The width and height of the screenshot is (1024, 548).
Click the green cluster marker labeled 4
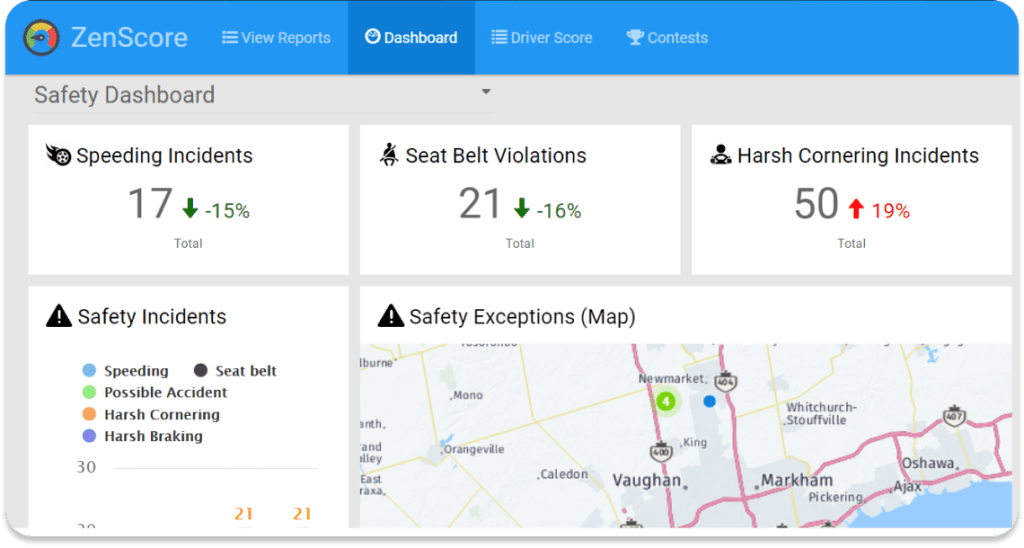click(666, 401)
